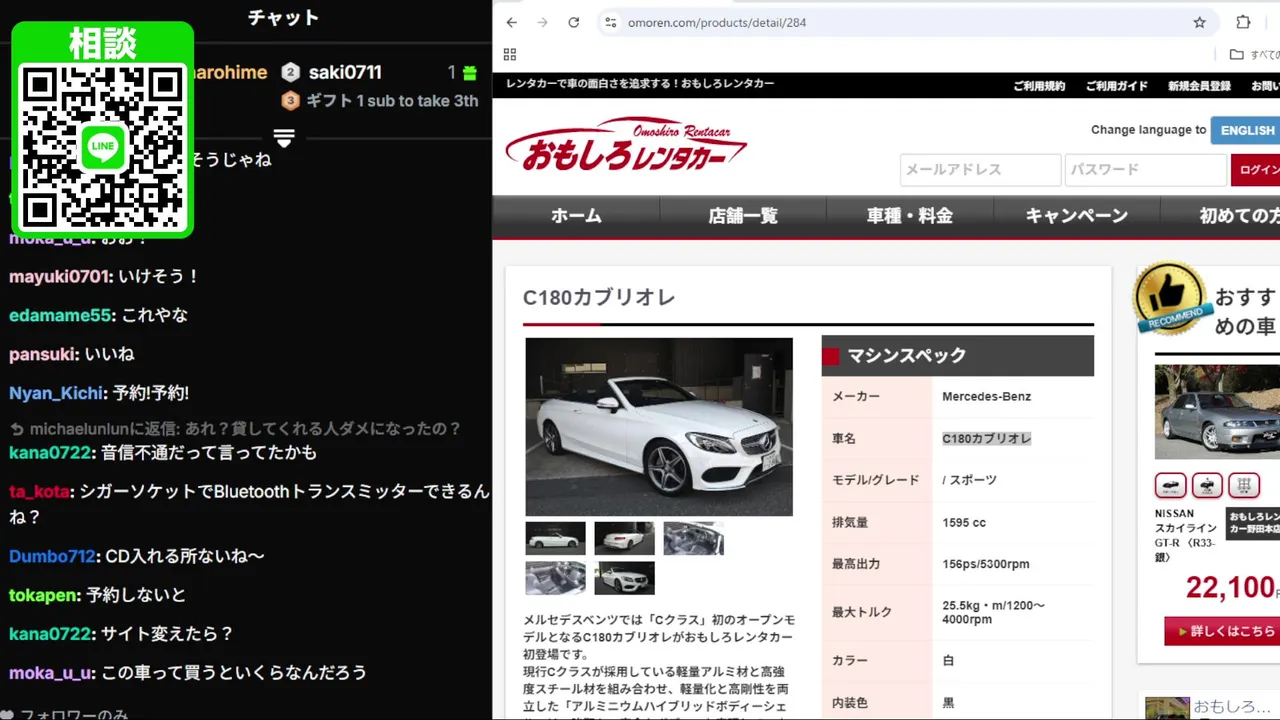
Task: Select the front-view thumbnail in bottom row
Action: click(x=625, y=578)
